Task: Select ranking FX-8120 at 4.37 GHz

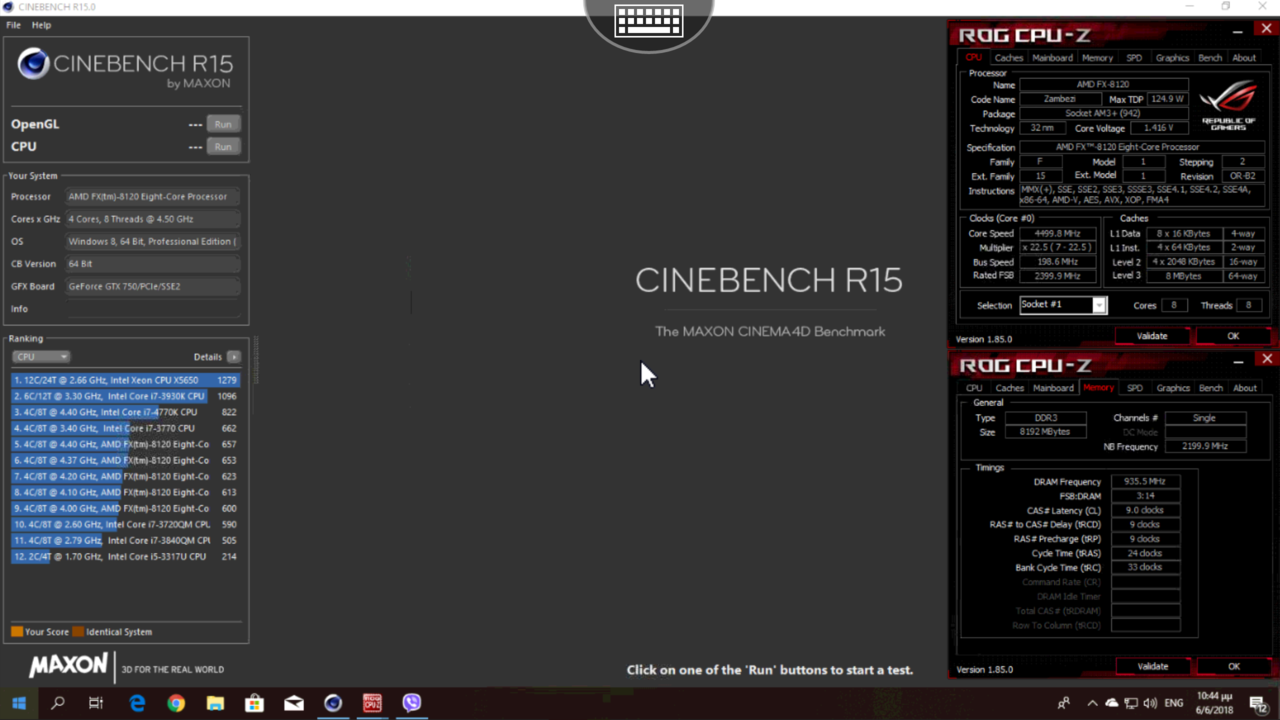Action: pos(126,460)
